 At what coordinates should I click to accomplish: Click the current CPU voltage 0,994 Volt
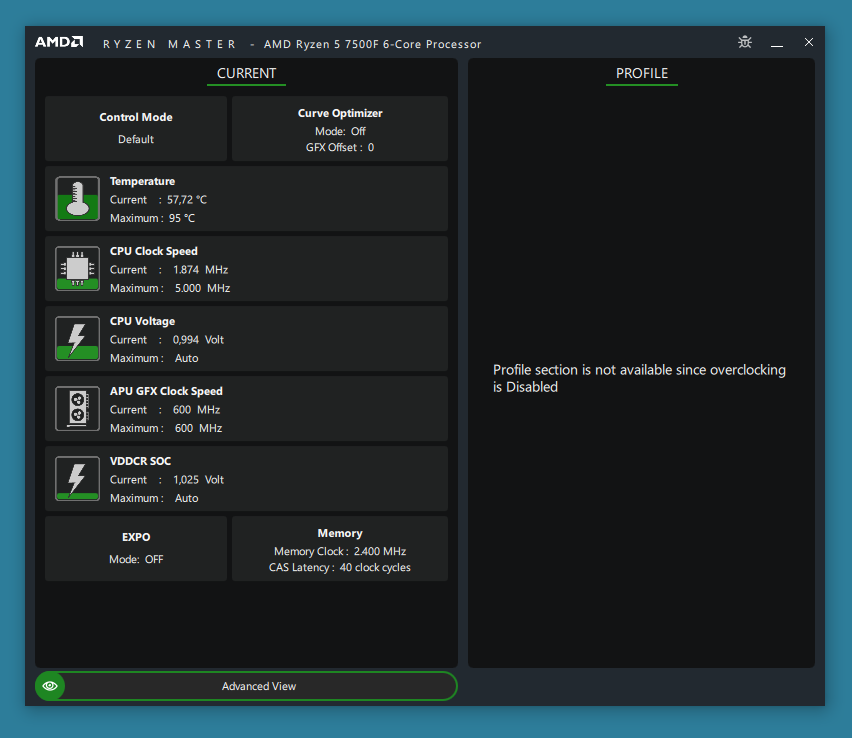[x=198, y=340]
